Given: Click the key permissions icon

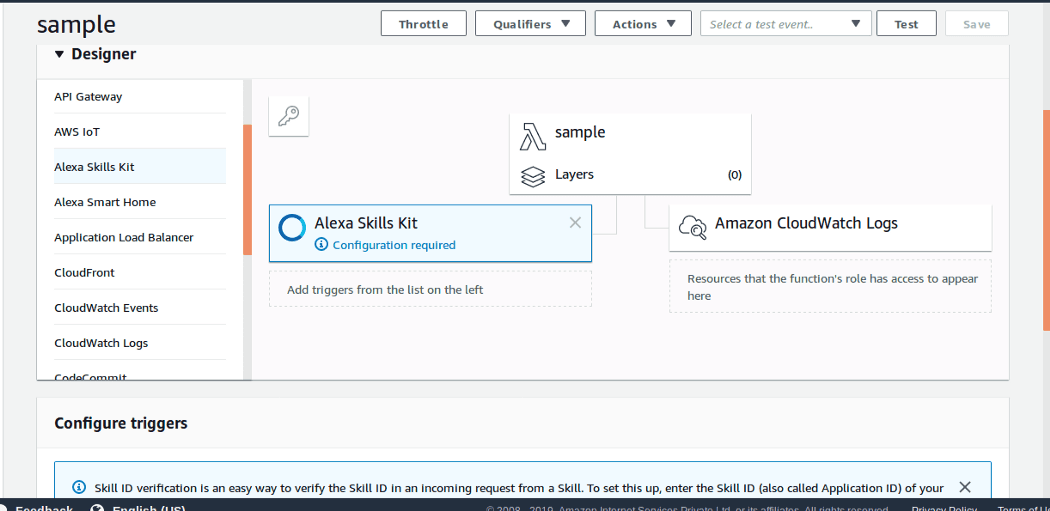Looking at the screenshot, I should pyautogui.click(x=289, y=116).
